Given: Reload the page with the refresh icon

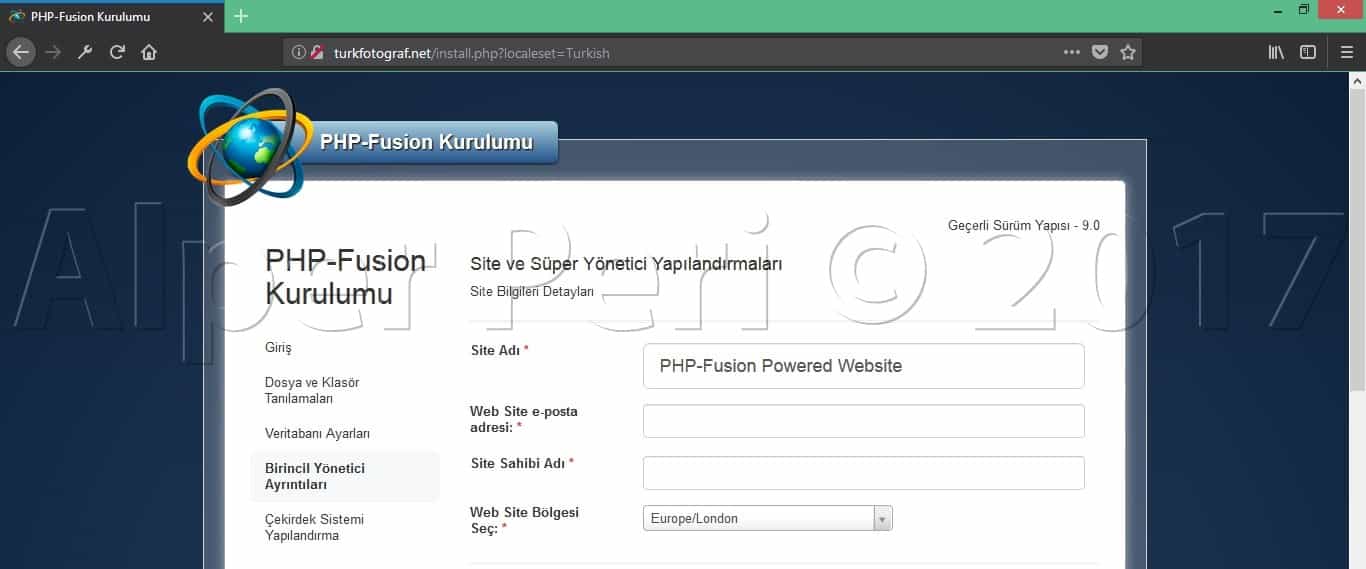Looking at the screenshot, I should point(117,52).
